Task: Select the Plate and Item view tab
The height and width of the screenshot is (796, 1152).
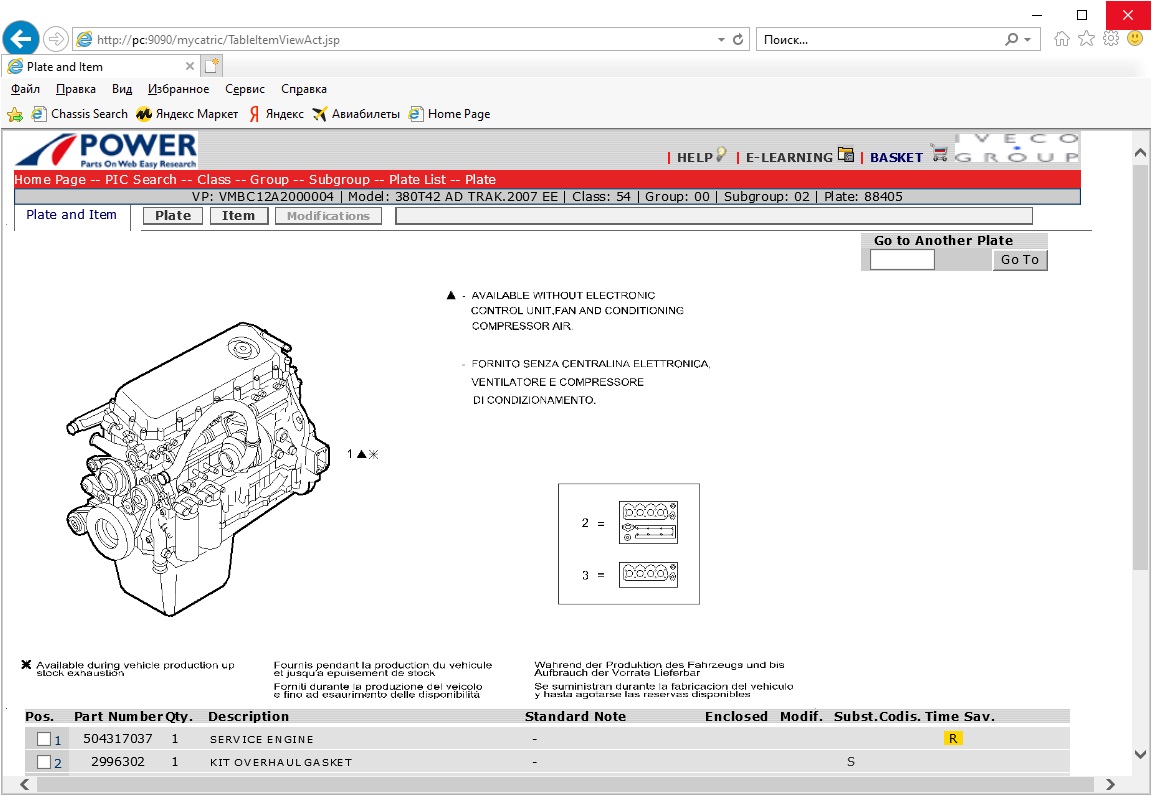Action: [x=71, y=215]
